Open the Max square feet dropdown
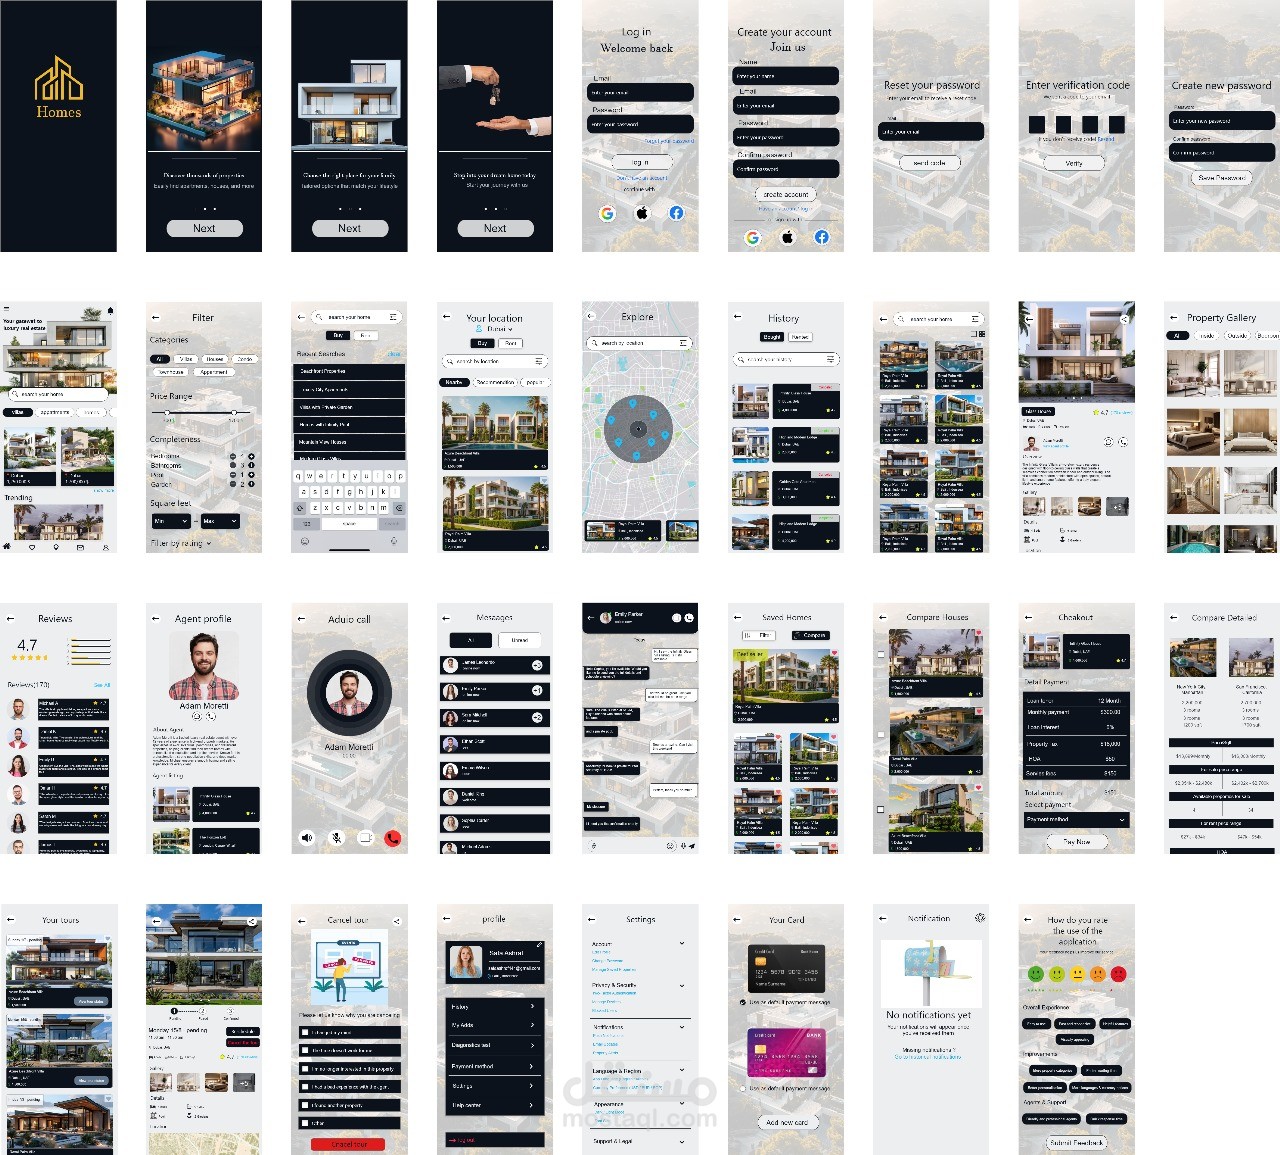The image size is (1280, 1155). click(220, 521)
